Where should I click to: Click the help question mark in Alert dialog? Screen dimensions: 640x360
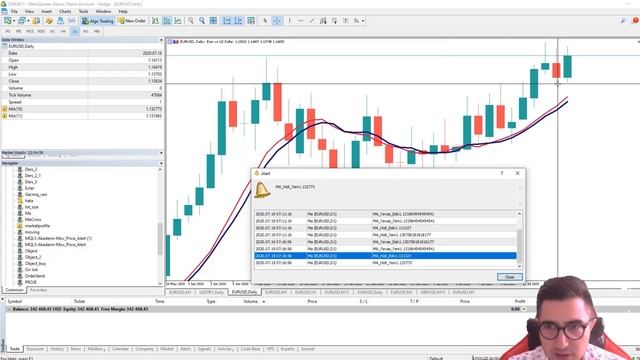click(x=502, y=173)
